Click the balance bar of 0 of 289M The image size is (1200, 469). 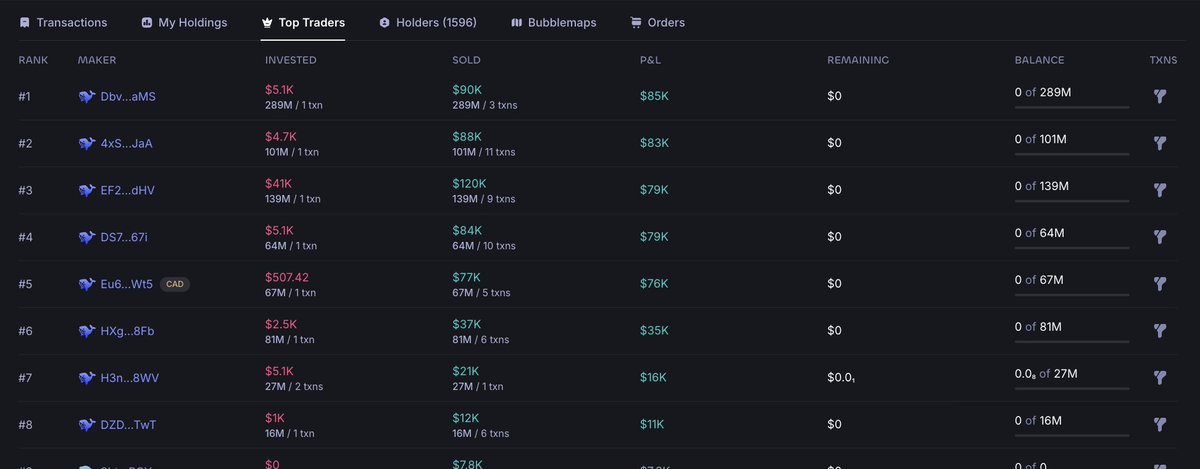[x=1071, y=106]
